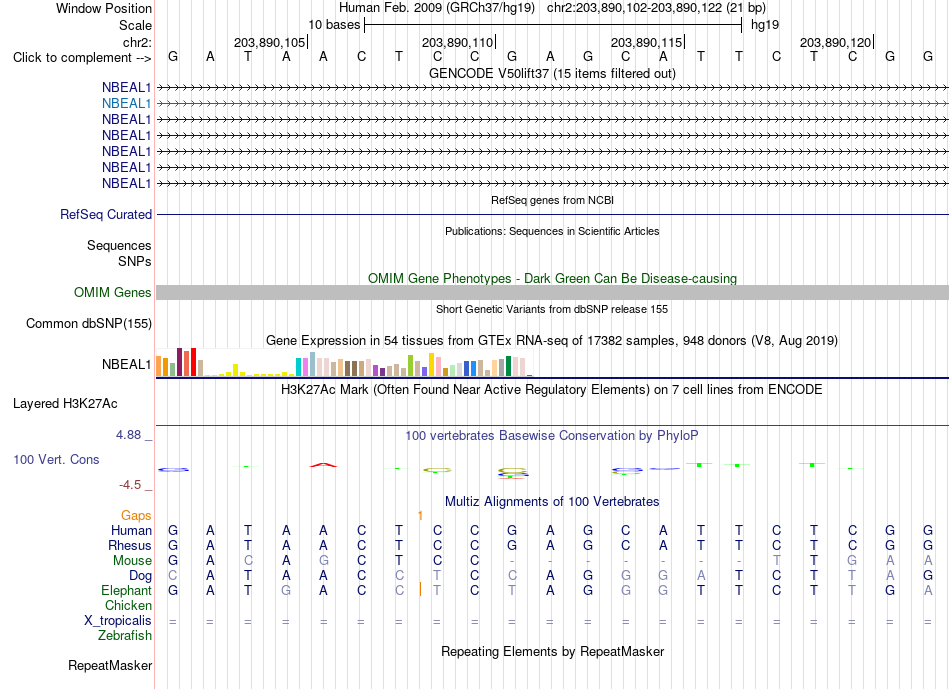Click the '100 Vert. Cons' track label
950x689 pixels.
pyautogui.click(x=56, y=460)
